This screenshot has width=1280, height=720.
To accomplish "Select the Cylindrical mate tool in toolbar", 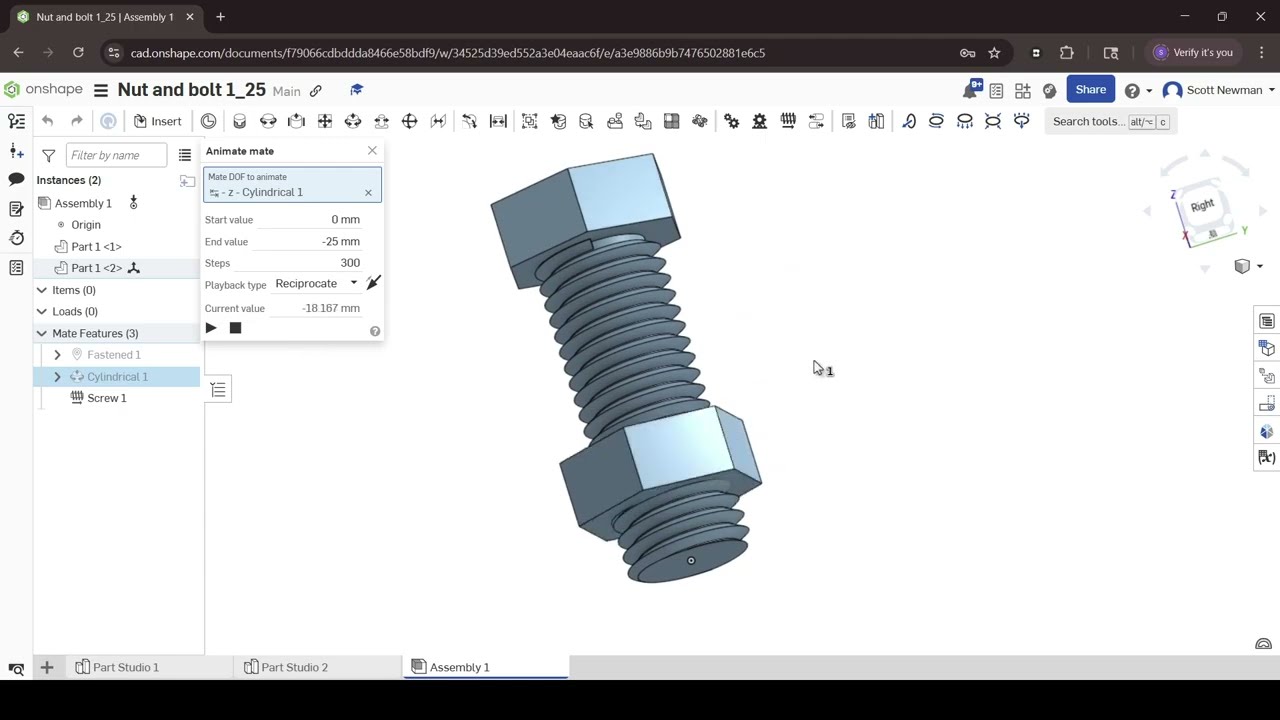I will (x=353, y=121).
